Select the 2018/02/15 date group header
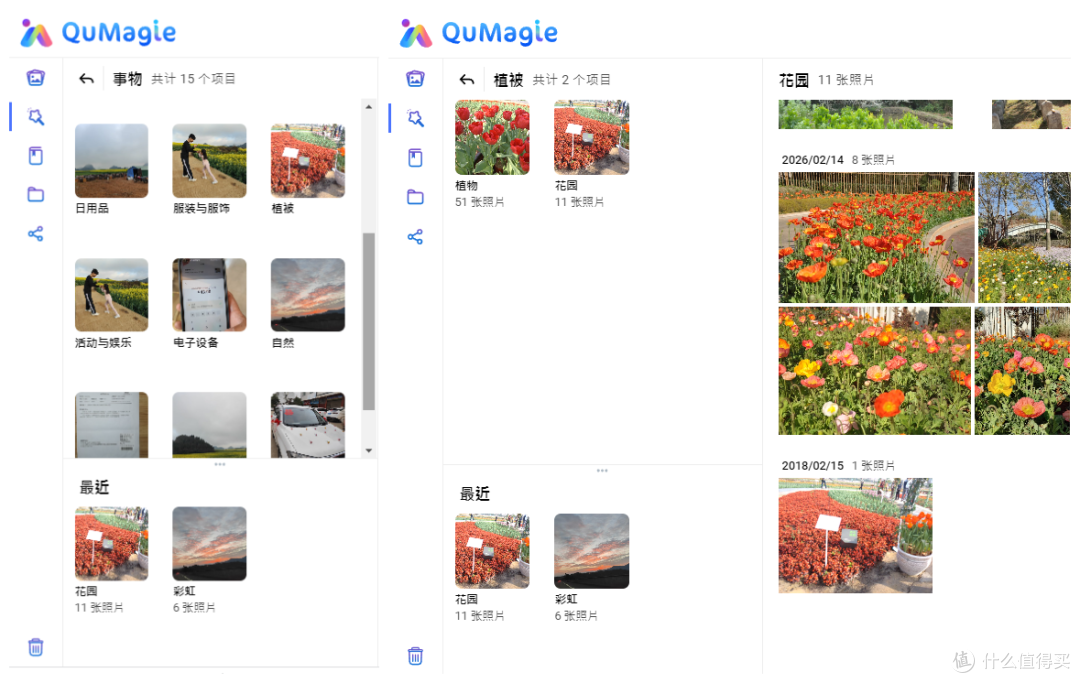The height and width of the screenshot is (683, 1080). click(812, 465)
